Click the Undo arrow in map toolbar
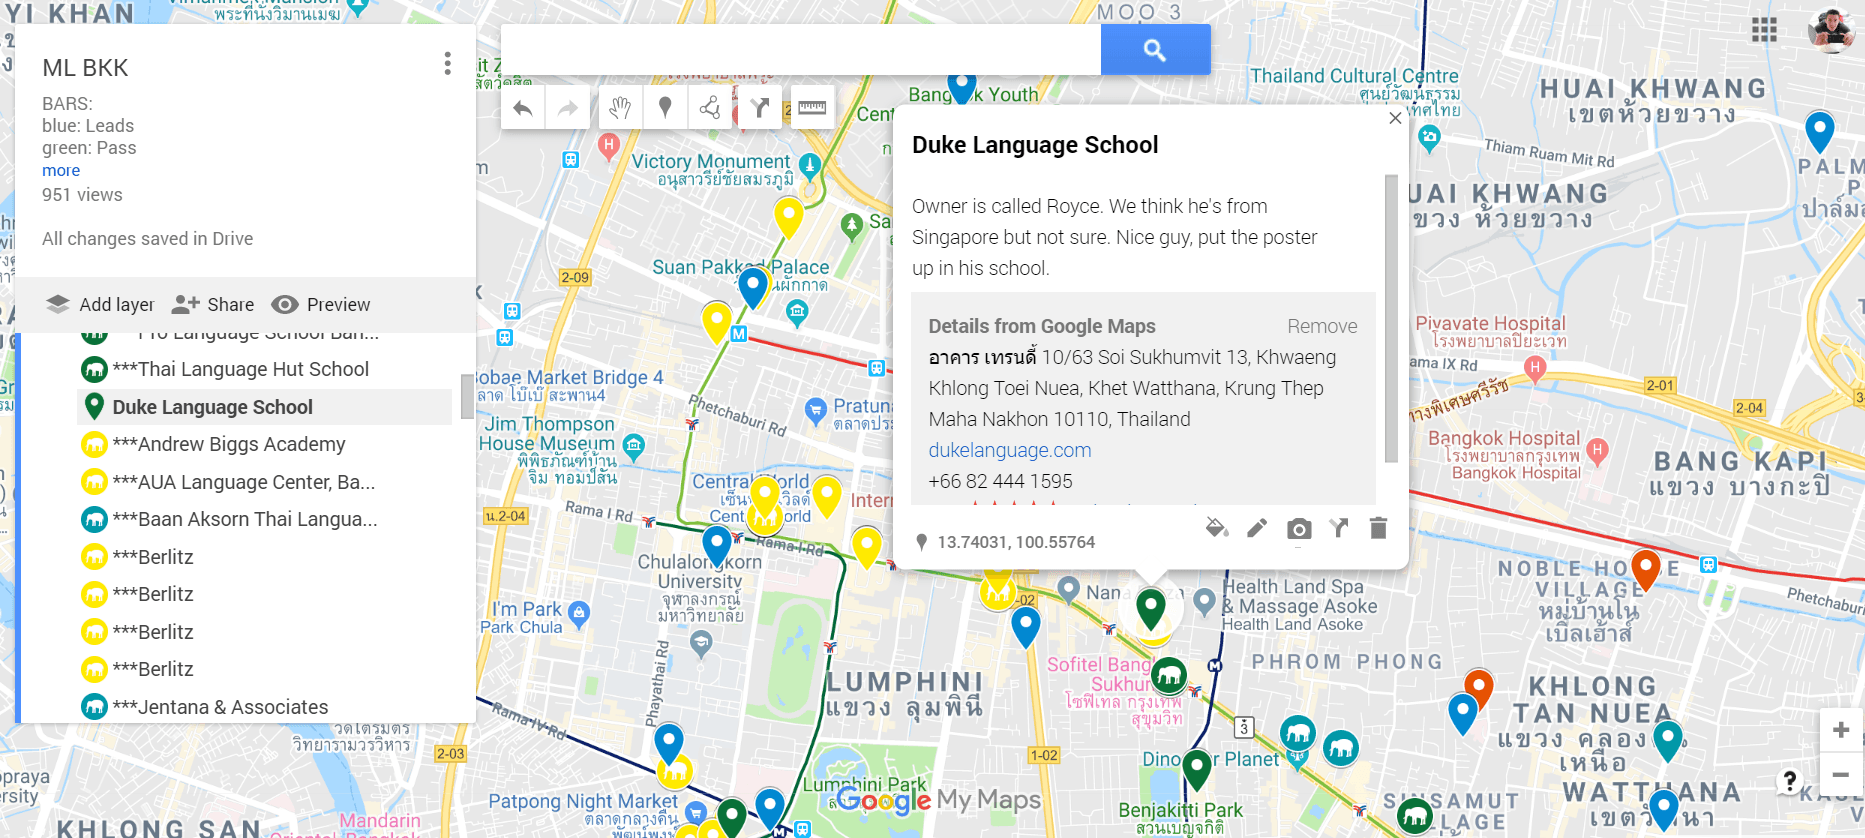Image resolution: width=1865 pixels, height=838 pixels. tap(523, 108)
